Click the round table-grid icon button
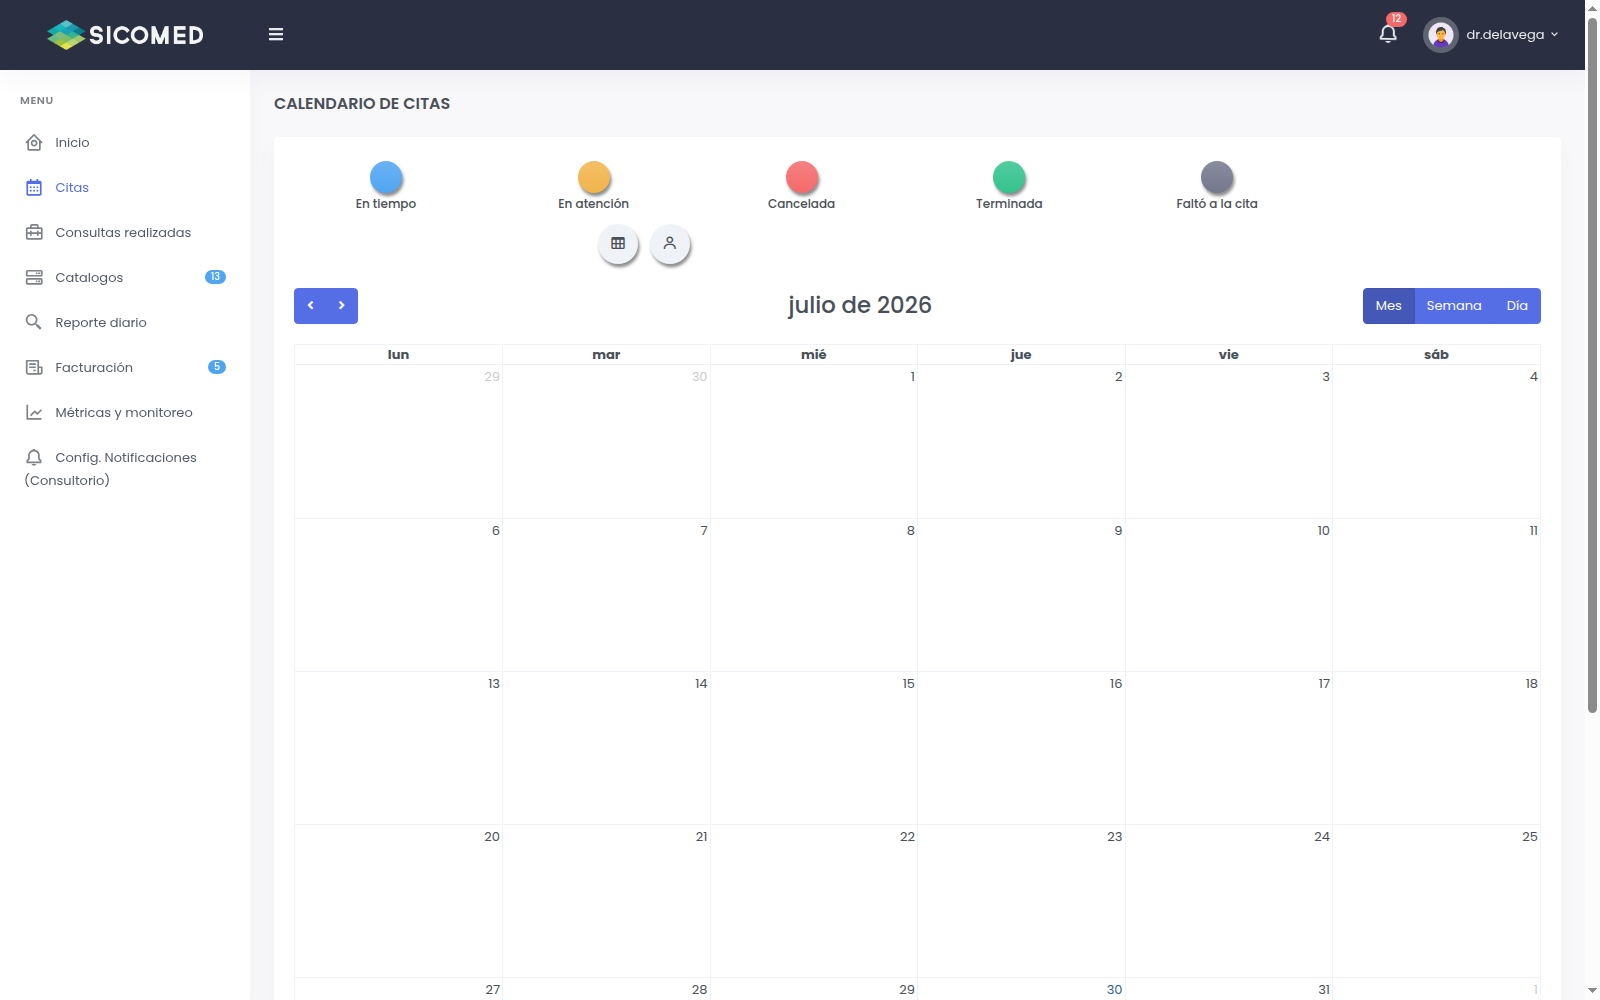 point(618,244)
